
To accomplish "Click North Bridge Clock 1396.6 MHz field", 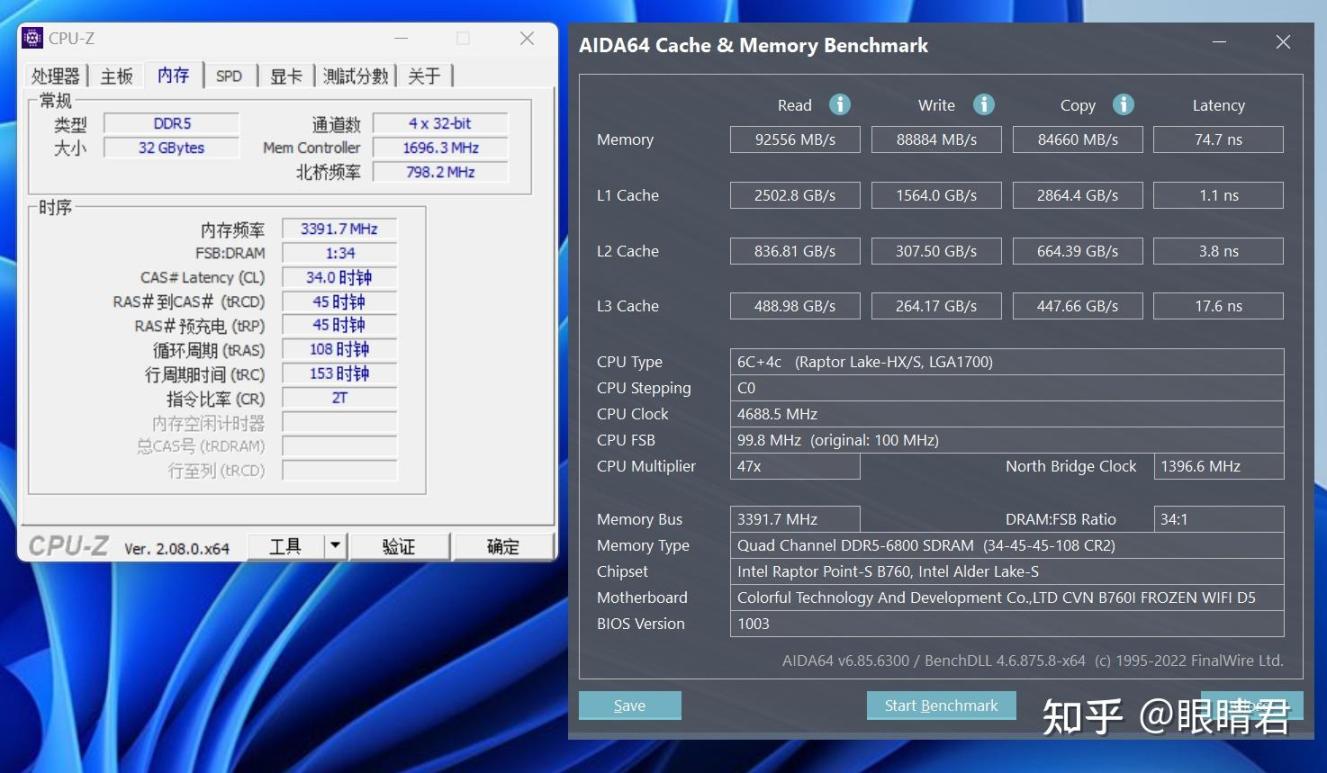I will click(x=1219, y=466).
